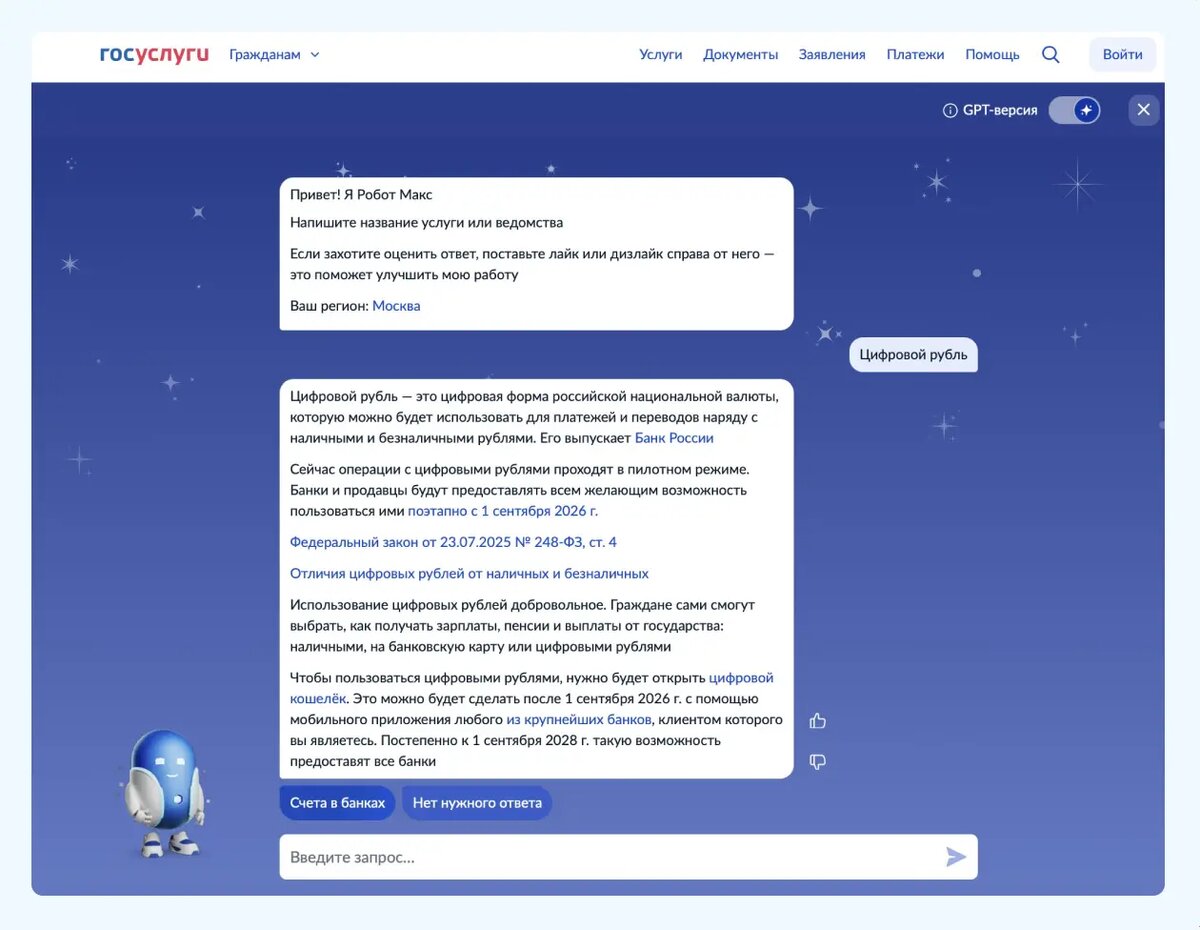The height and width of the screenshot is (930, 1200).
Task: Click the 'Привет! Я Робот Макс' greeting
Action: [x=361, y=195]
